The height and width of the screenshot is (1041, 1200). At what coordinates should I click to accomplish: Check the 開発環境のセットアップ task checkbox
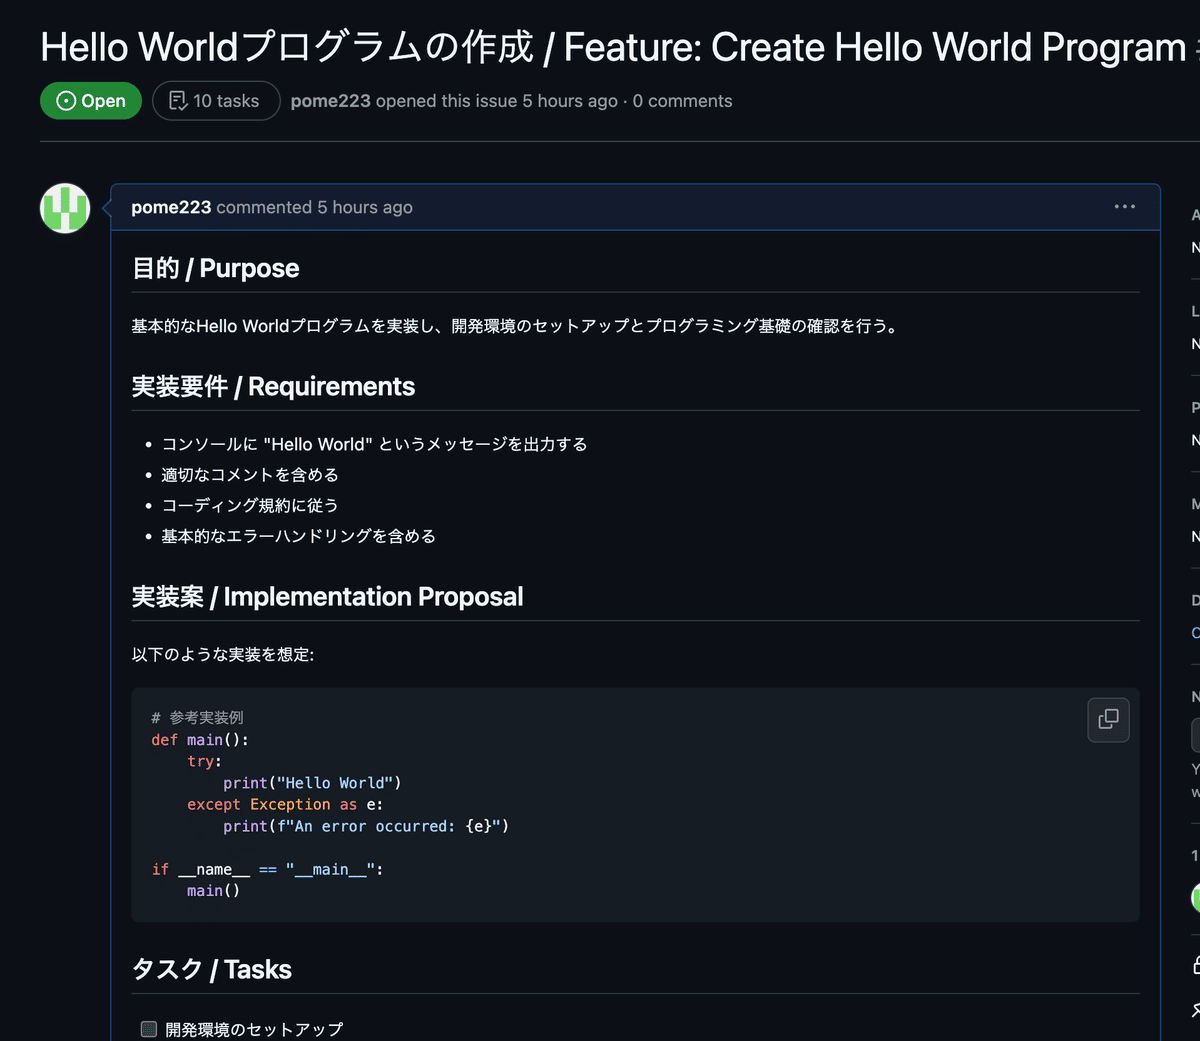tap(148, 1027)
